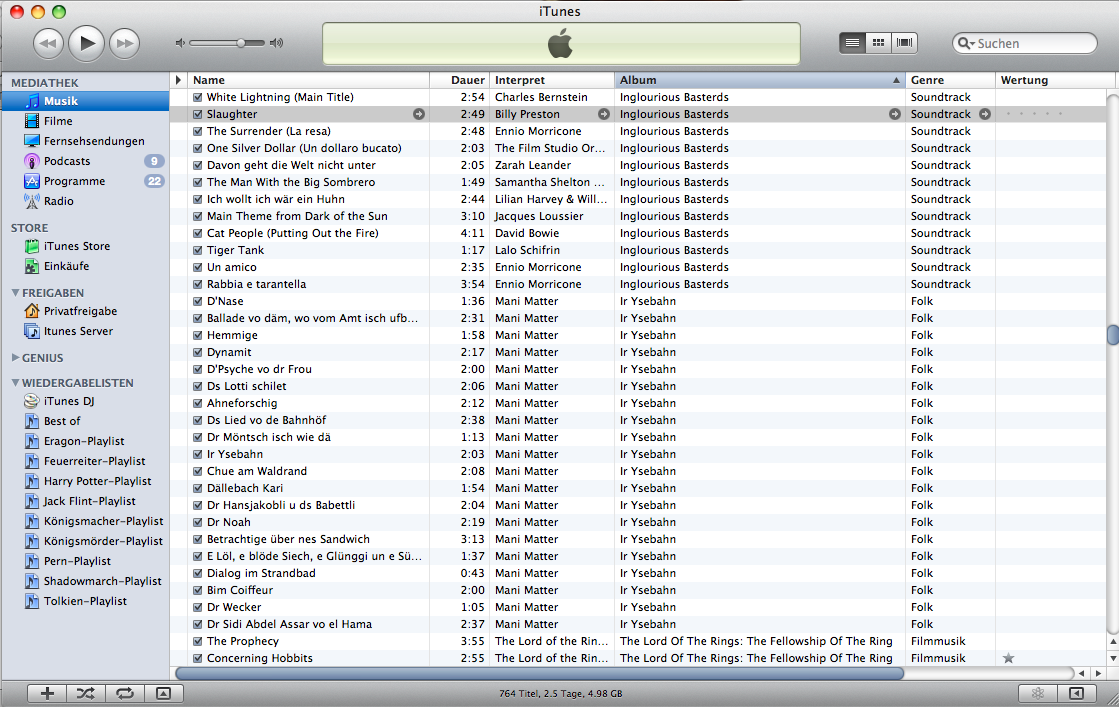Set volume to maximum speaker icon
Image resolution: width=1119 pixels, height=707 pixels.
(x=276, y=43)
